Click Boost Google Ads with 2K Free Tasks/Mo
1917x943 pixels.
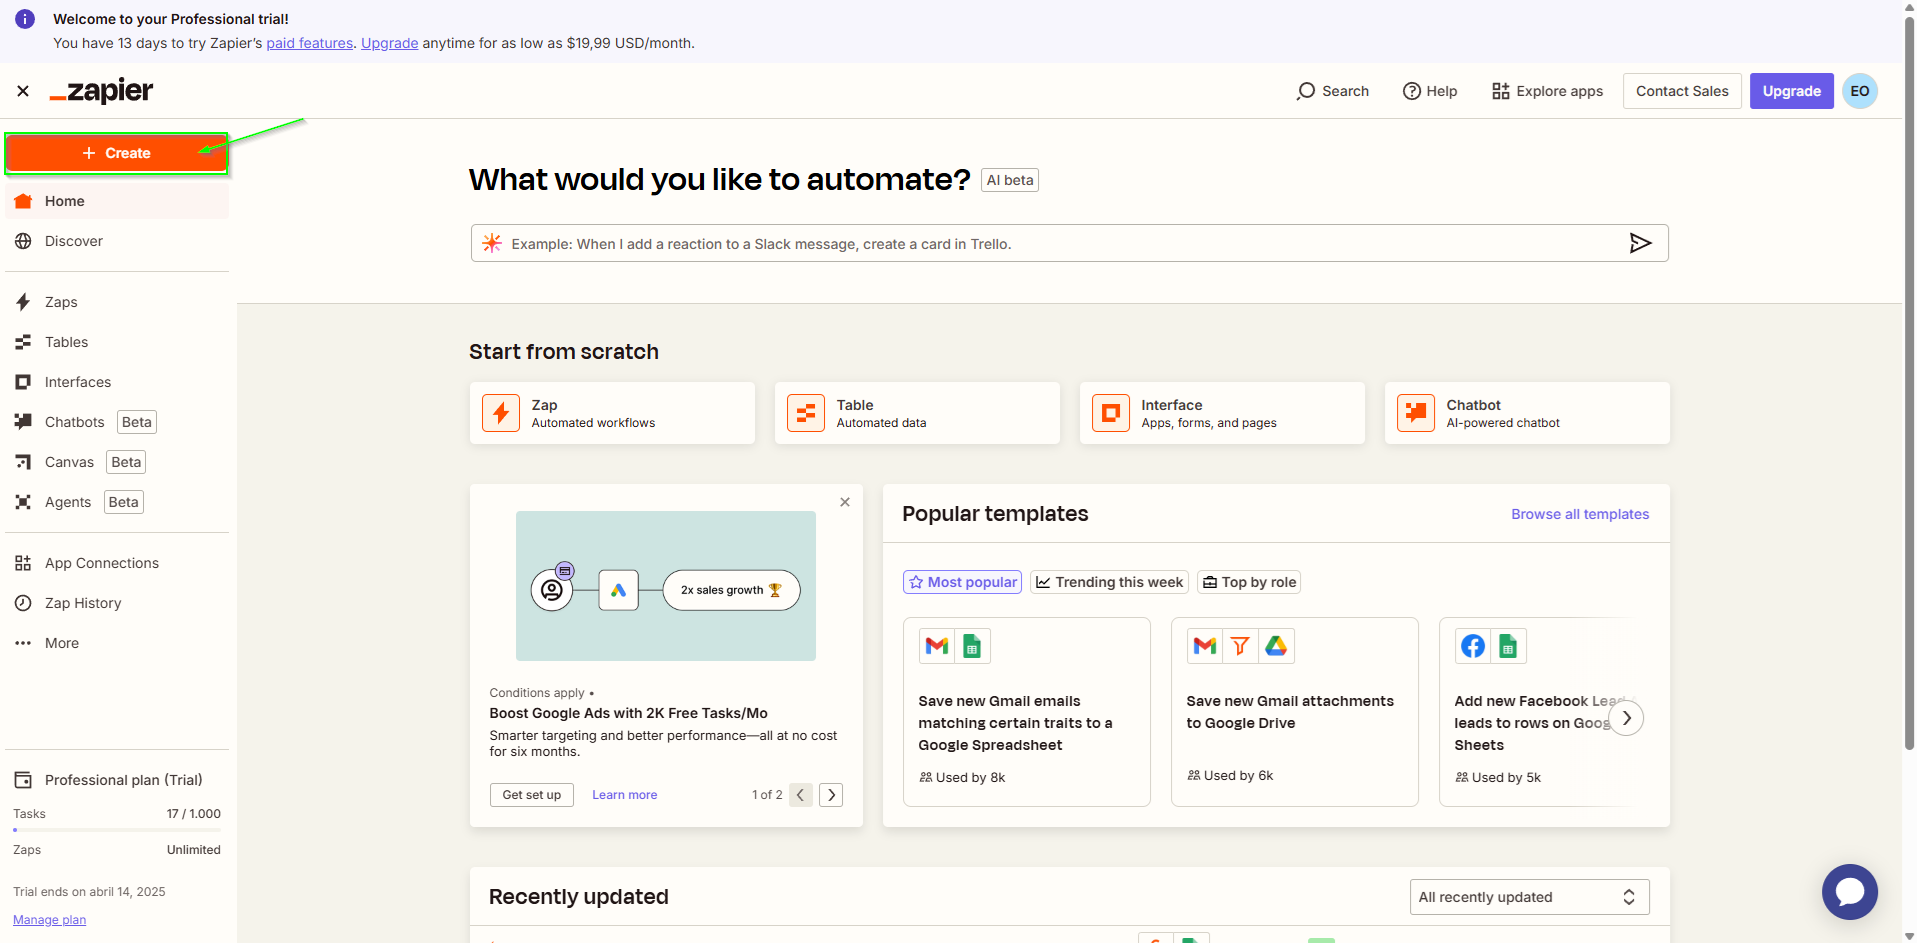(x=628, y=713)
